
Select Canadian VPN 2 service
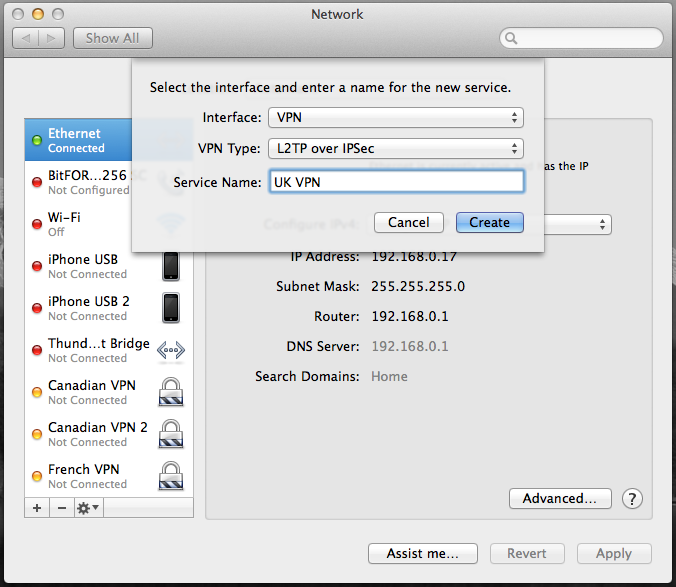97,434
